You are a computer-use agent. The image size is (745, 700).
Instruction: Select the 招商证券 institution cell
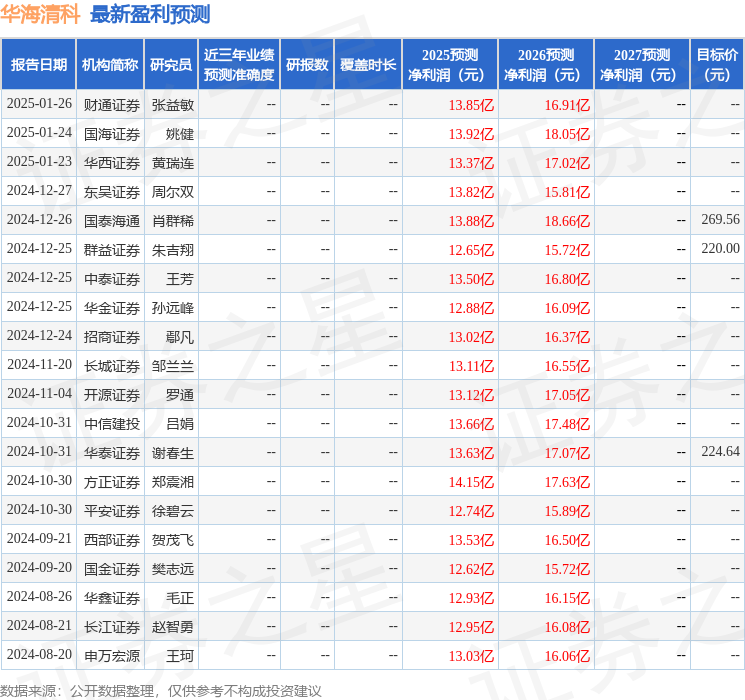(x=112, y=337)
